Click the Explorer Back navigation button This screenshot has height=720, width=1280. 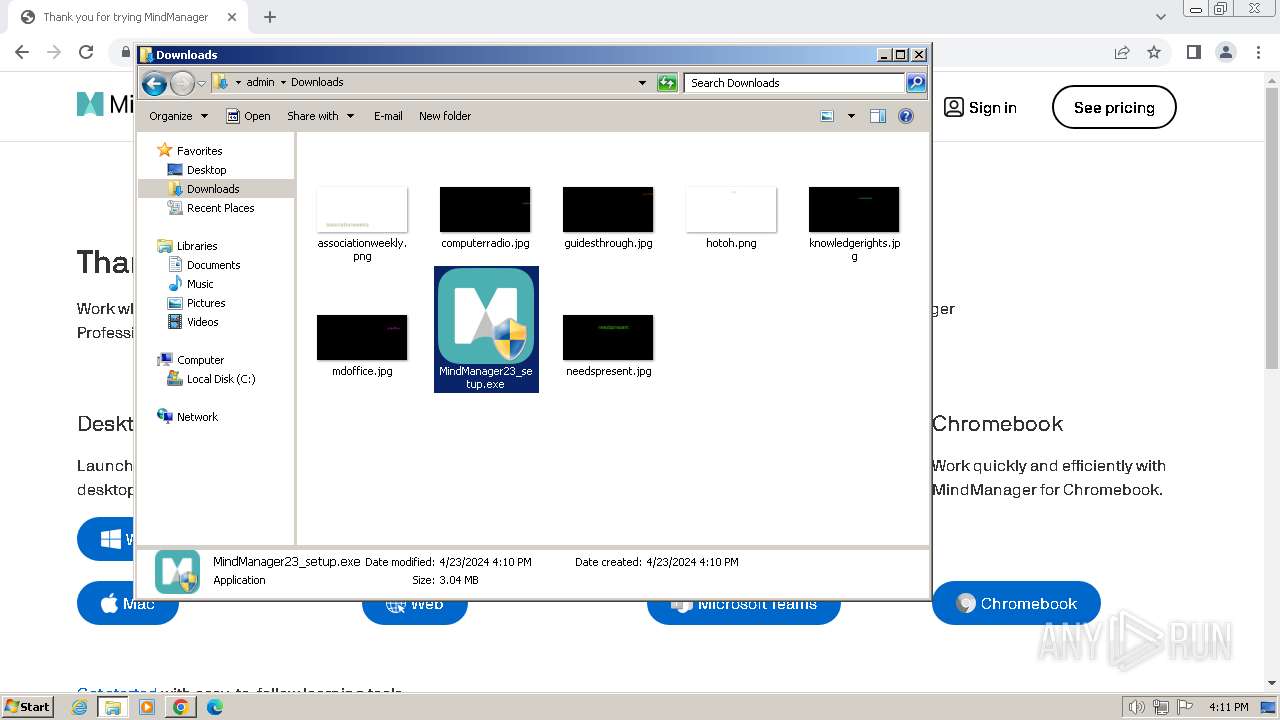point(154,83)
